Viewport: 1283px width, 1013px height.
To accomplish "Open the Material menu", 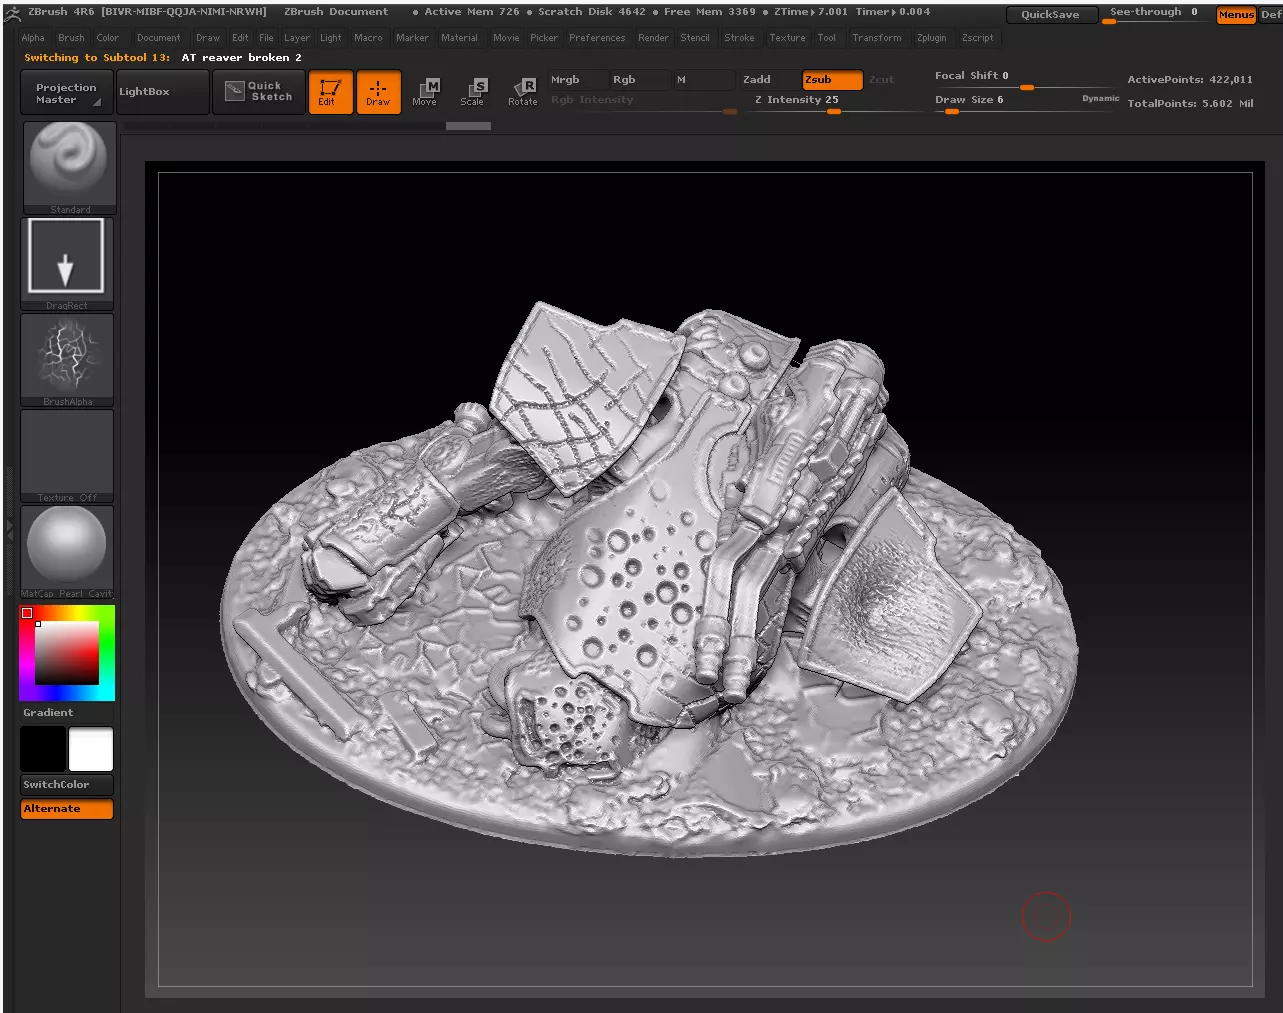I will tap(460, 38).
